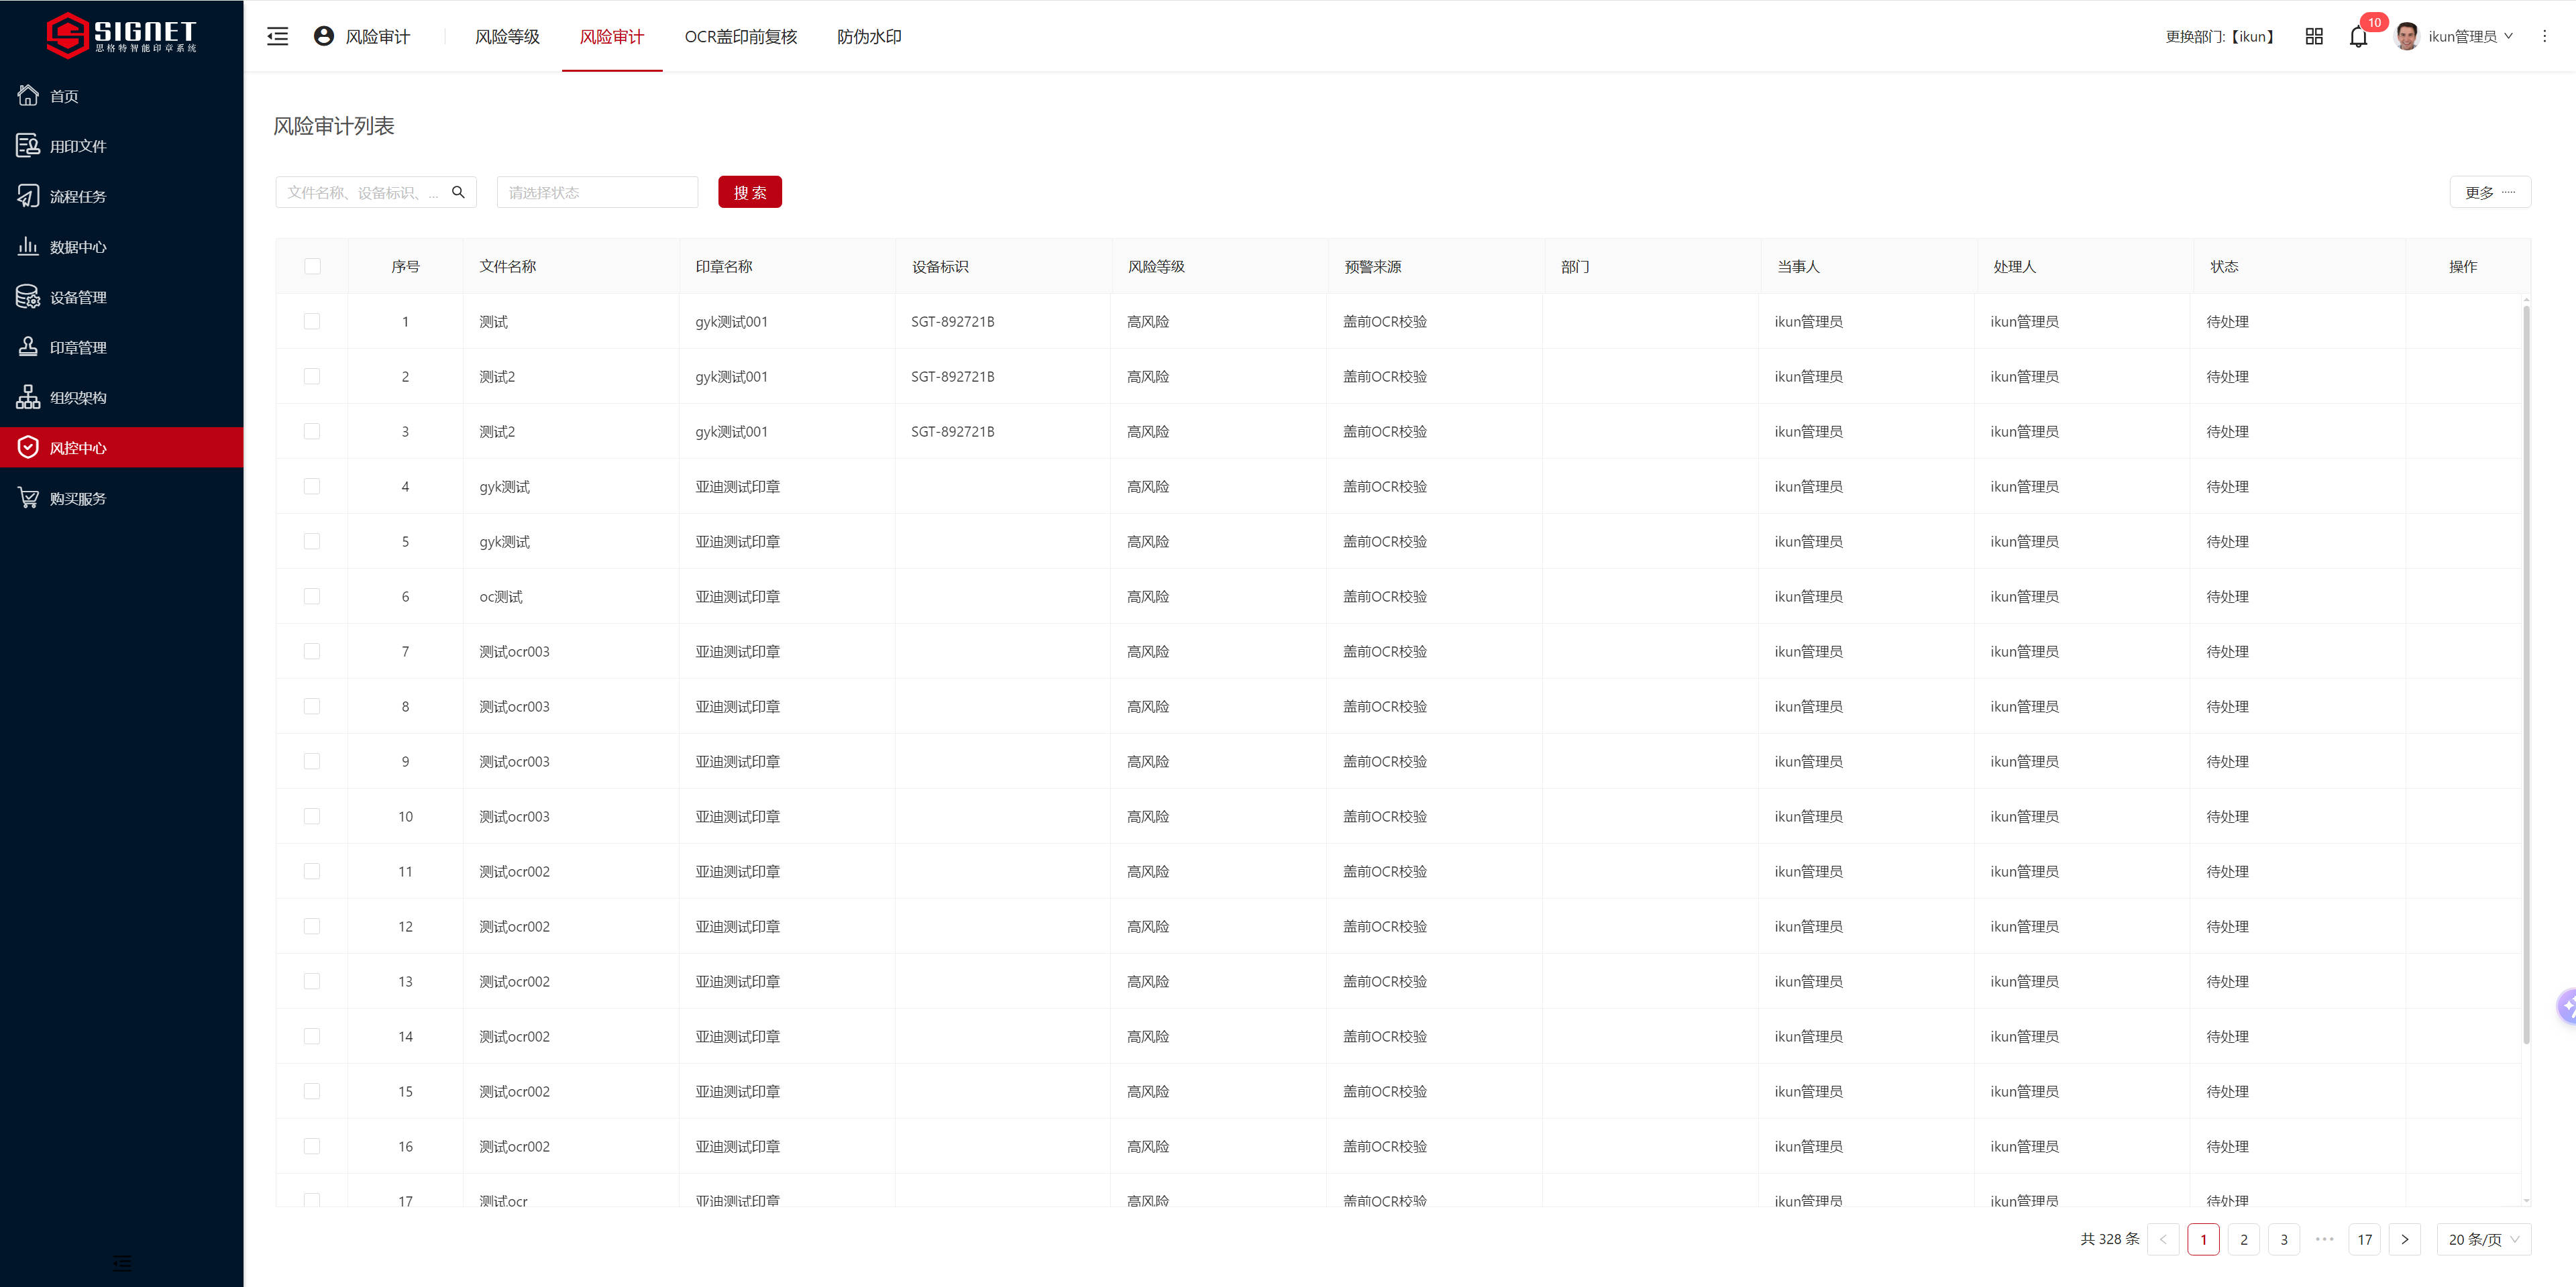Click file name 测试ocr003 in row 7
The width and height of the screenshot is (2576, 1287).
click(x=514, y=651)
